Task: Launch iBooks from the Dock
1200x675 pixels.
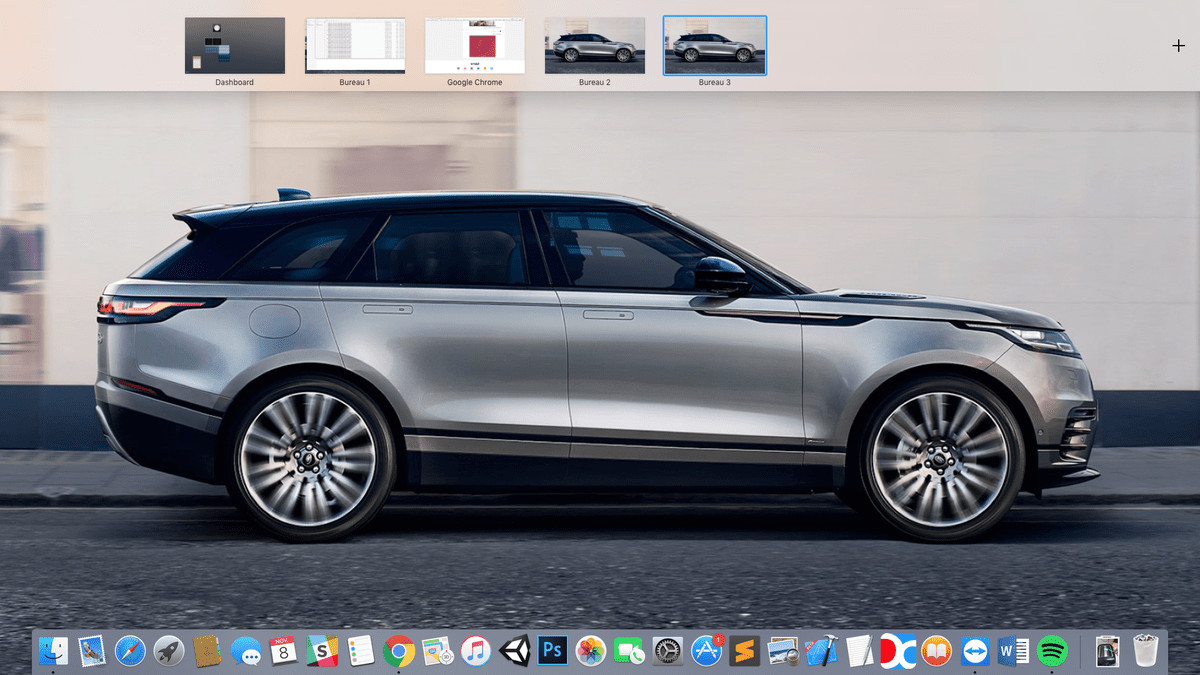Action: (x=937, y=651)
